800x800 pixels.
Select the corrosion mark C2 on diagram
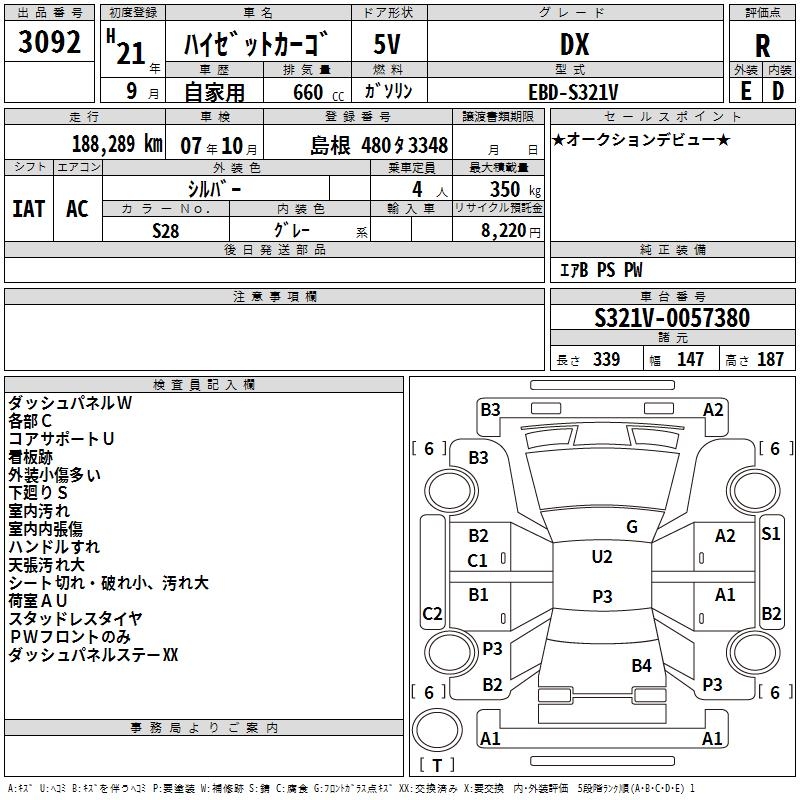432,613
